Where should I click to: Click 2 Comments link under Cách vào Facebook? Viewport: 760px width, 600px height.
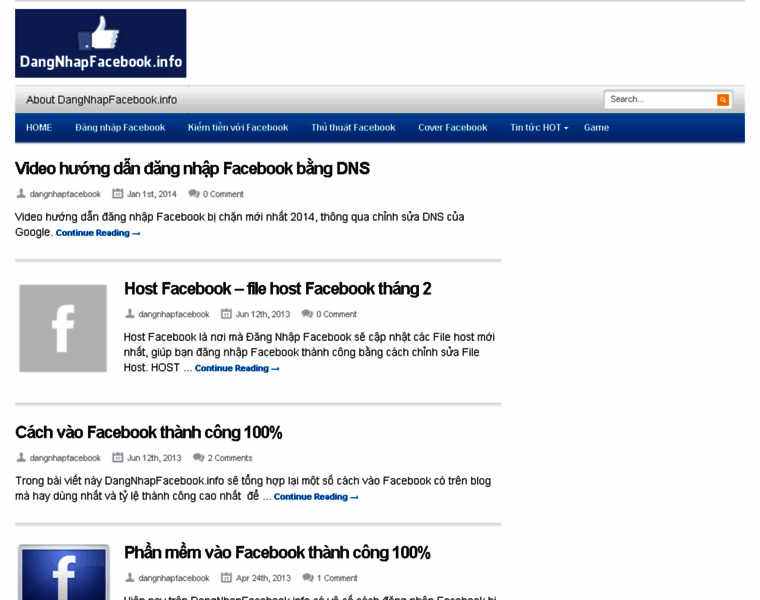point(230,458)
